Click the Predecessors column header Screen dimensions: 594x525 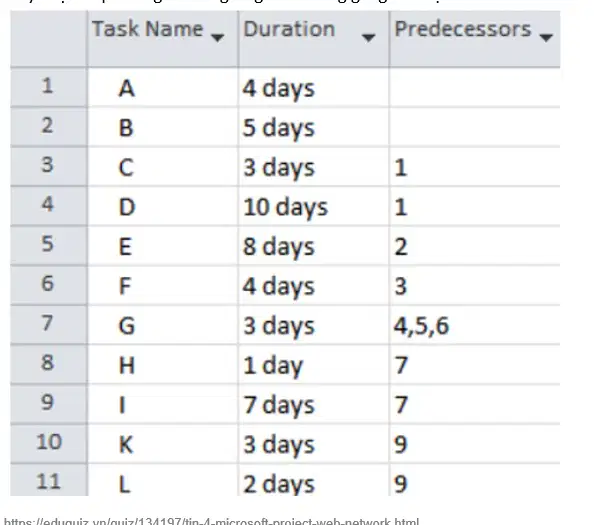475,39
